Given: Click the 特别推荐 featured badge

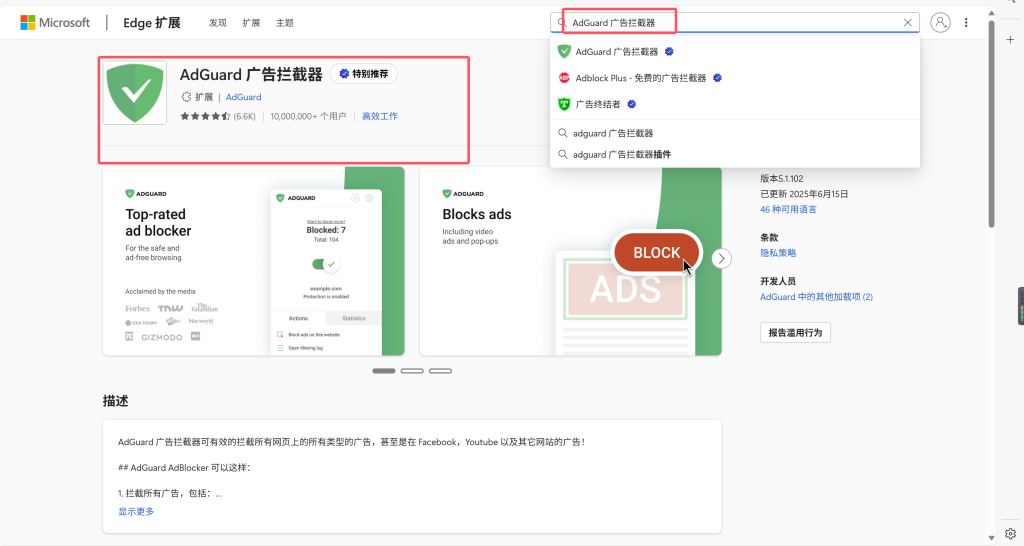Looking at the screenshot, I should [363, 74].
